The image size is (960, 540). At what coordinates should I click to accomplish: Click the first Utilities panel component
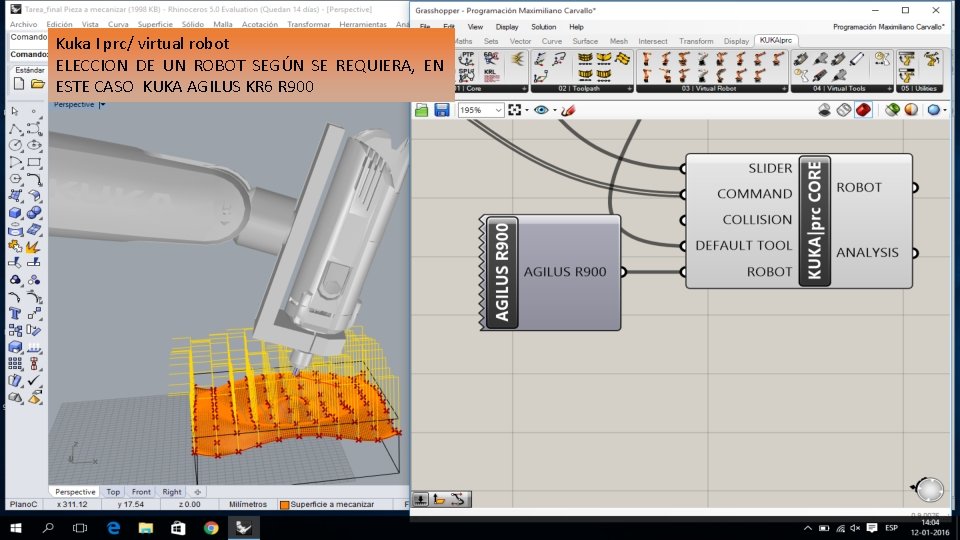[907, 59]
